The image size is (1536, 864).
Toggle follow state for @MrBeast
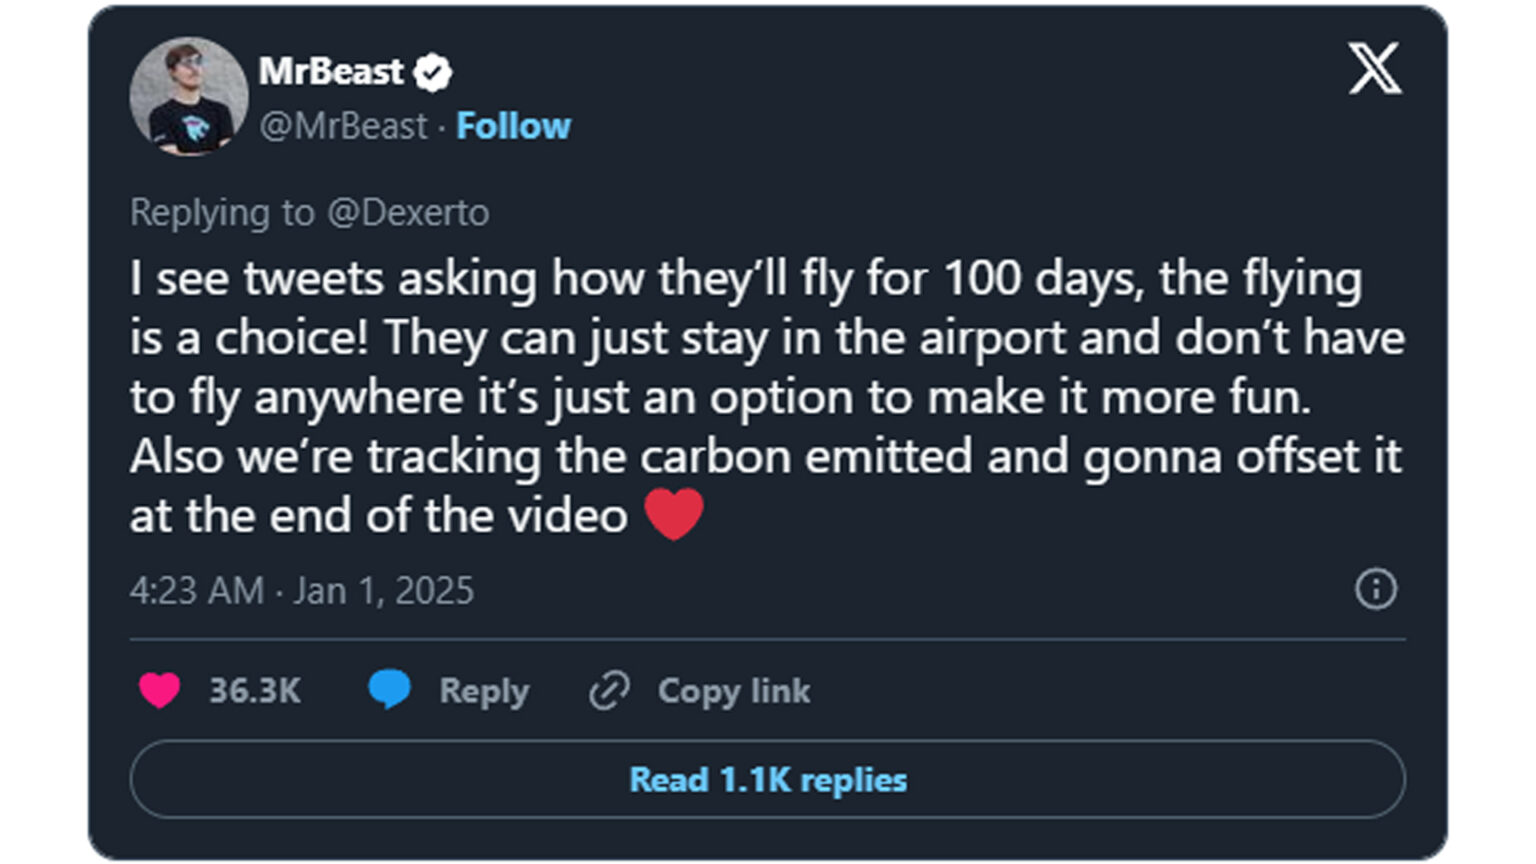[x=513, y=126]
